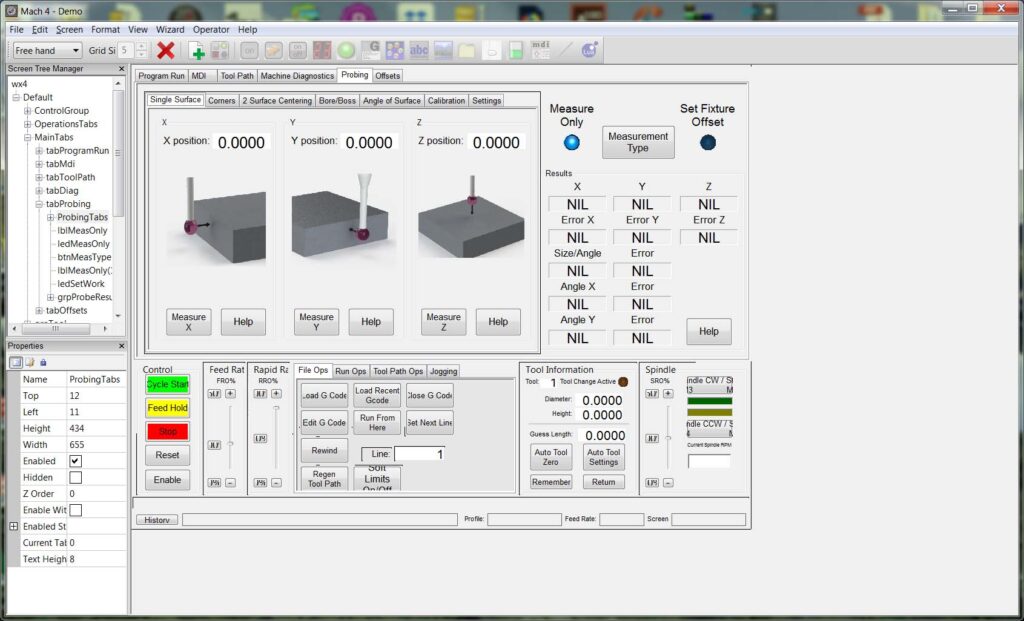Click the Measure Only blue LED
The image size is (1024, 621).
coord(571,142)
